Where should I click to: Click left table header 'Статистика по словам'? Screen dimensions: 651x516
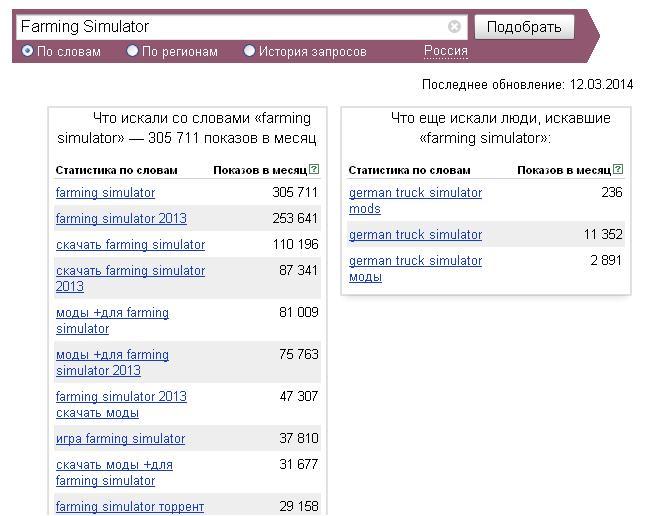(117, 170)
